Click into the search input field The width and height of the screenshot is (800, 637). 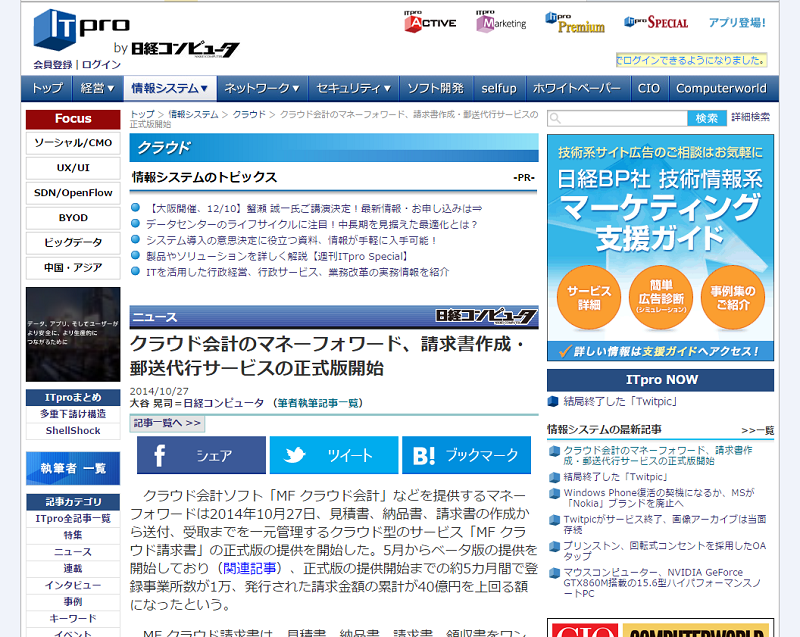point(617,118)
